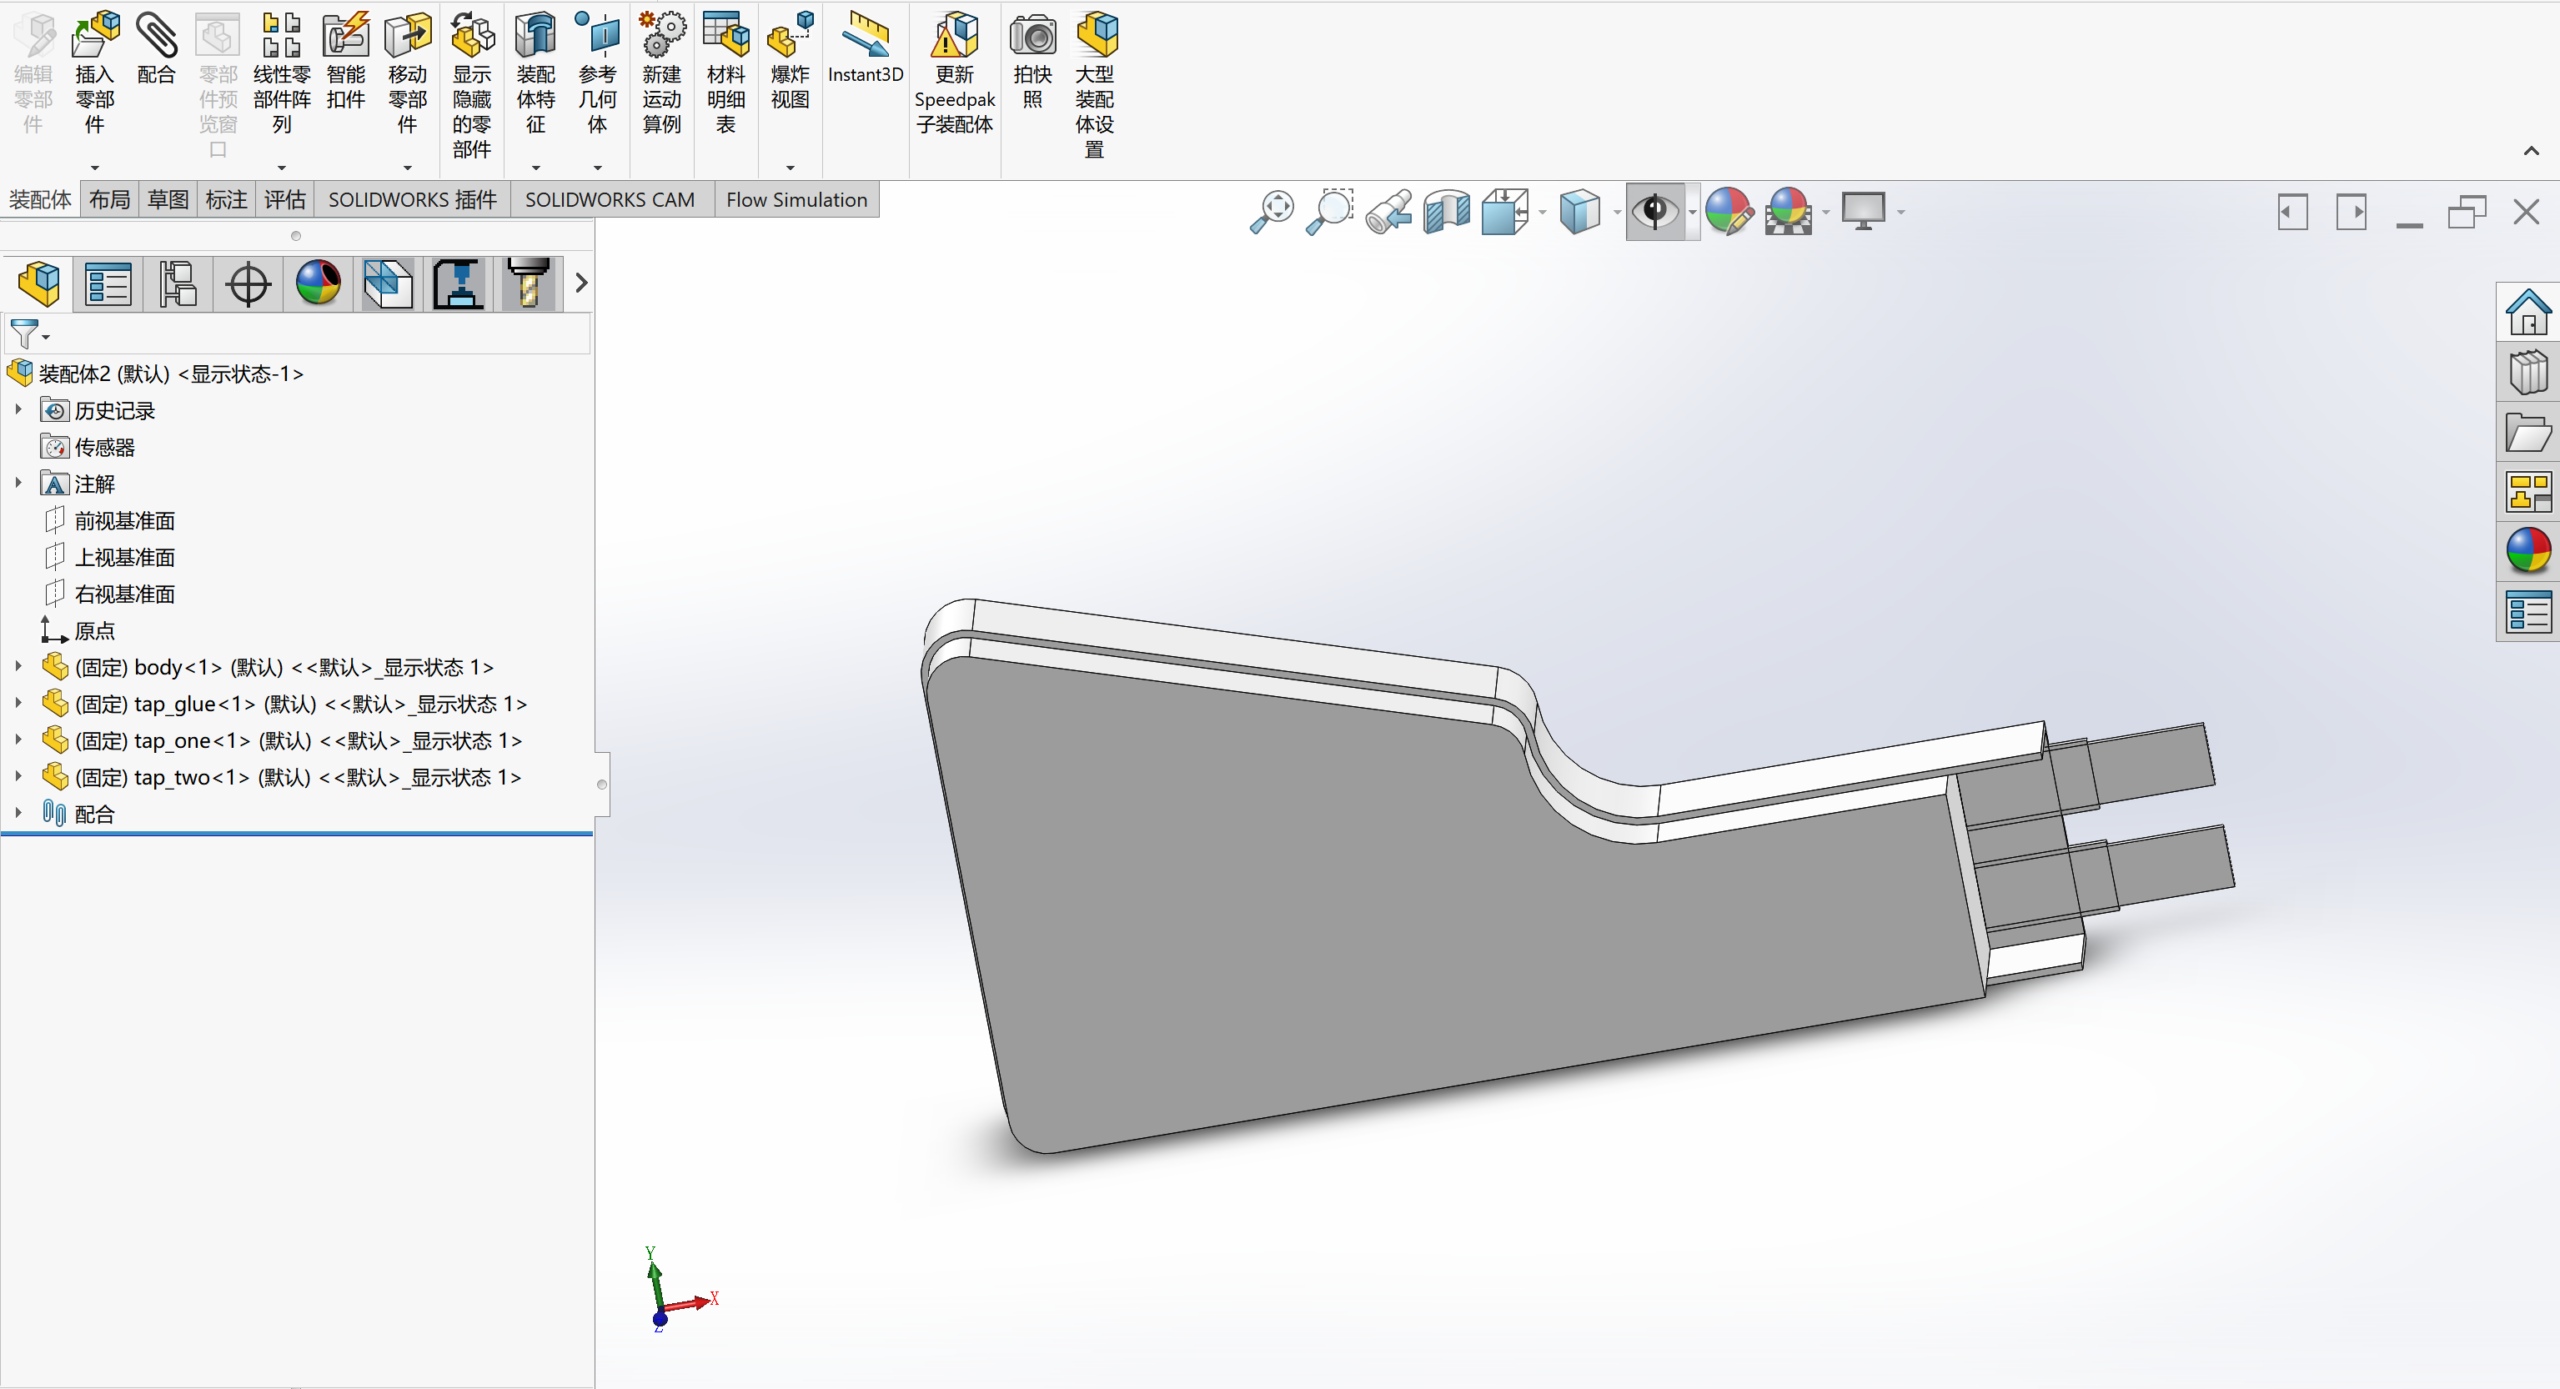Open Assembly Features (装配体特征) tool

point(536,35)
